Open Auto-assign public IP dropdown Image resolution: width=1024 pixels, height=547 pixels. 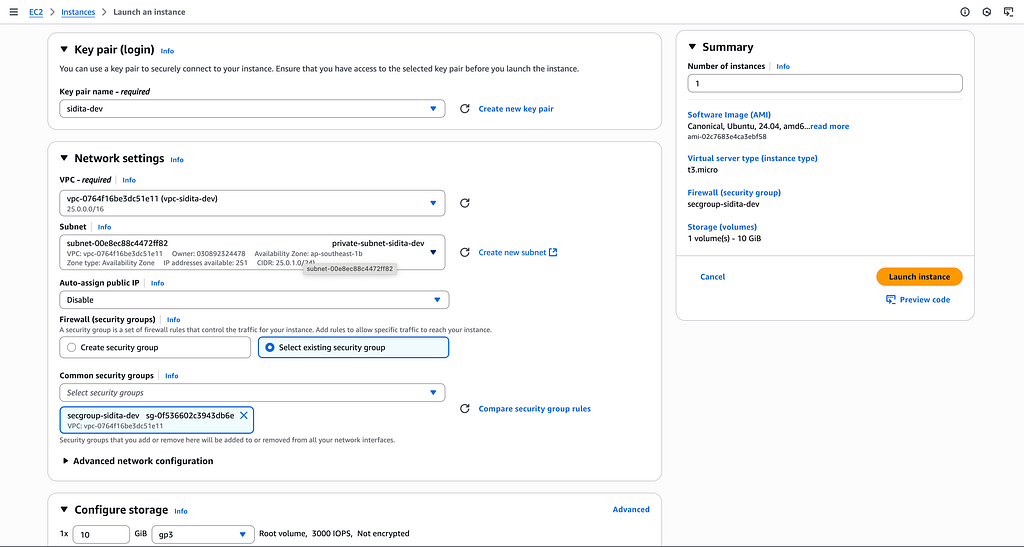coord(254,299)
